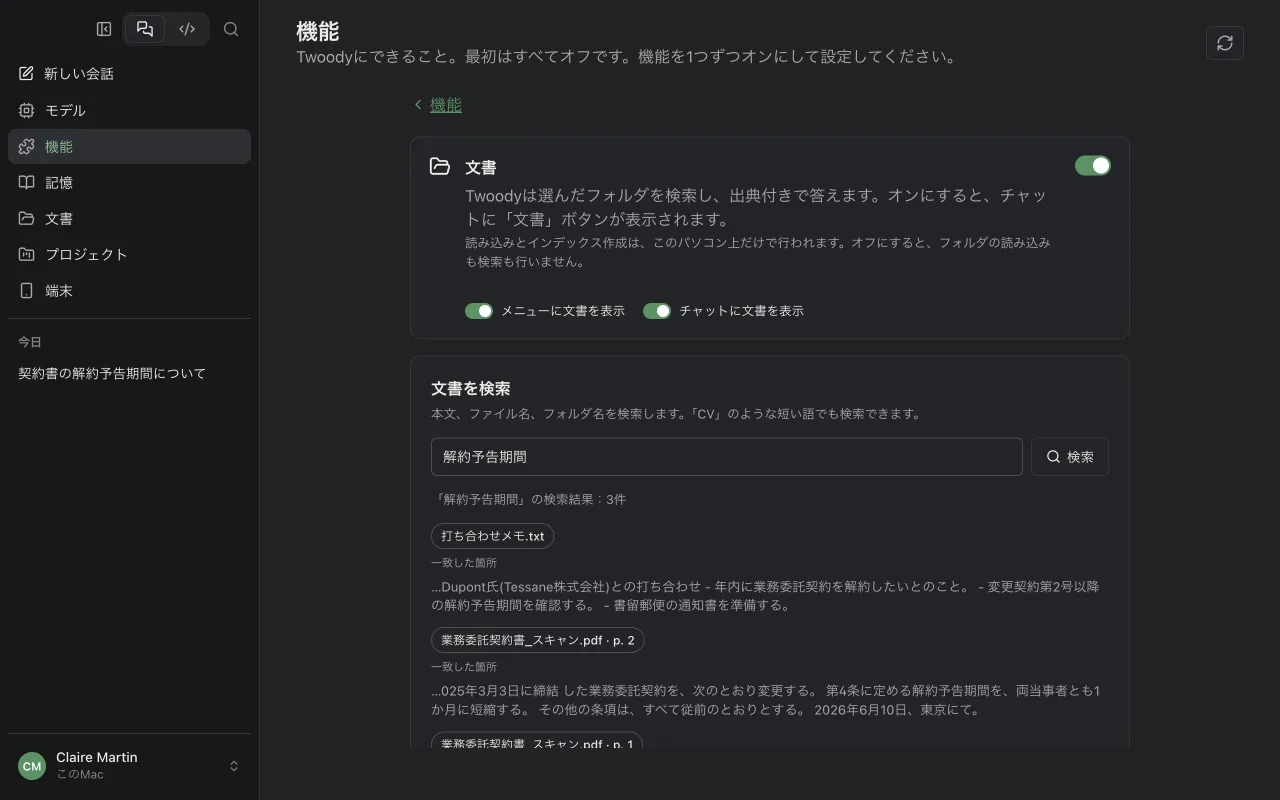Screen dimensions: 1280x800
Task: Open the 端末 section
Action: 130,290
